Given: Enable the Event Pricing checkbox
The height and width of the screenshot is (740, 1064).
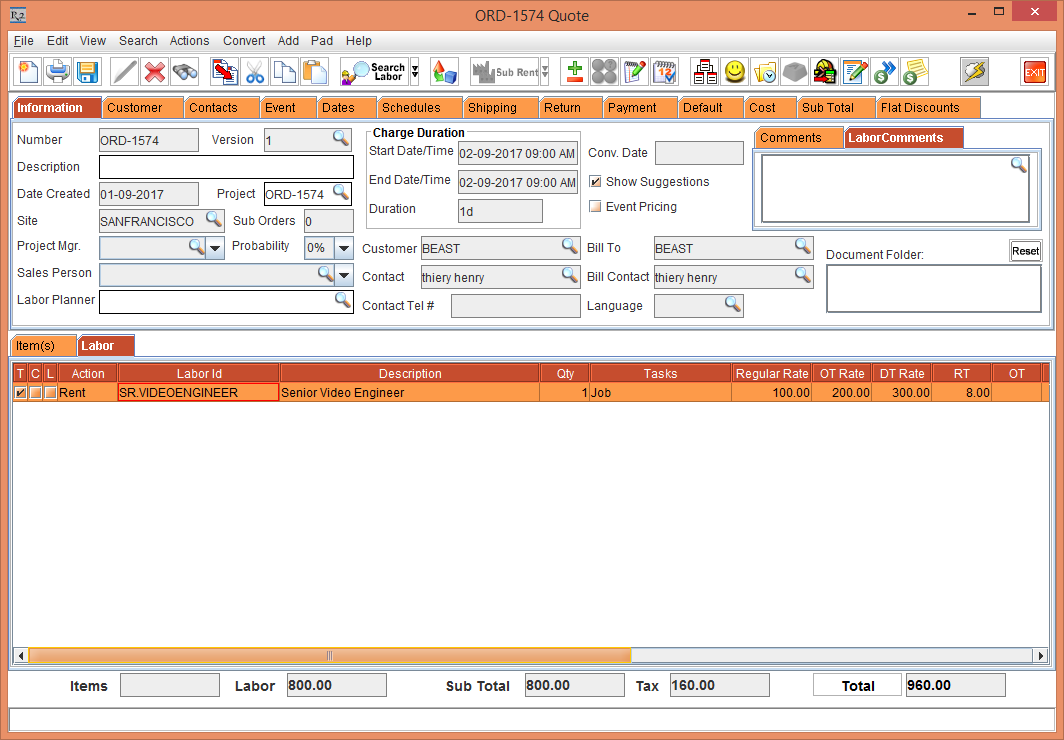Looking at the screenshot, I should pos(596,207).
